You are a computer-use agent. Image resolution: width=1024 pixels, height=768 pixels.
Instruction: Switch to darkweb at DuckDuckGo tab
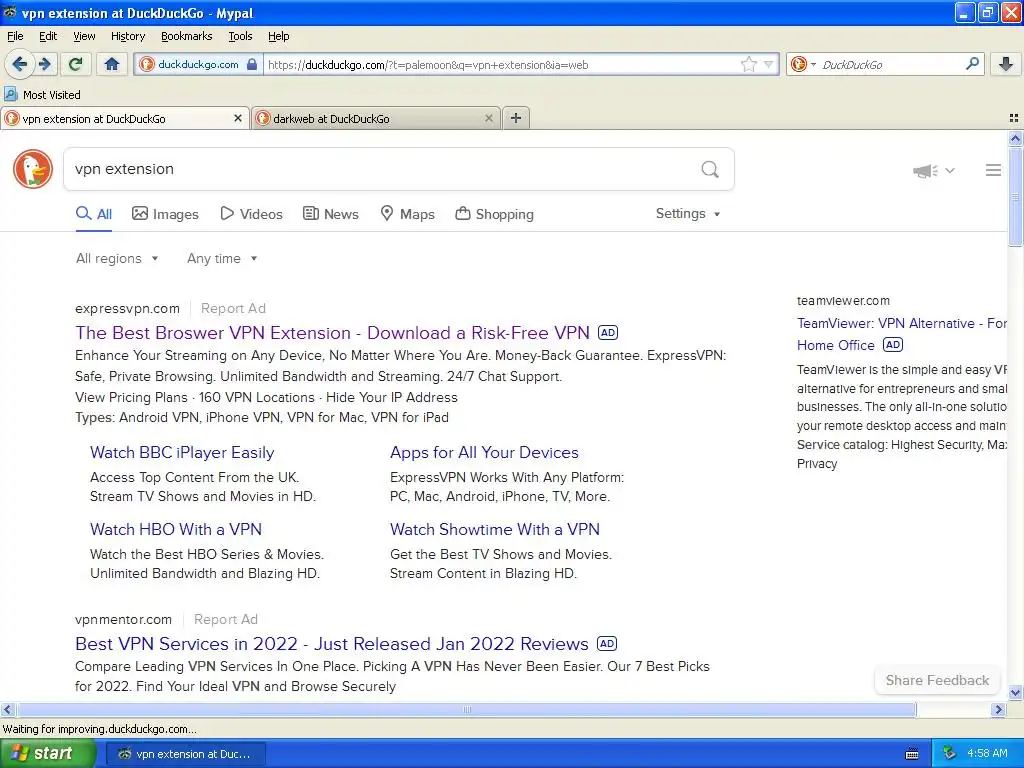(376, 118)
